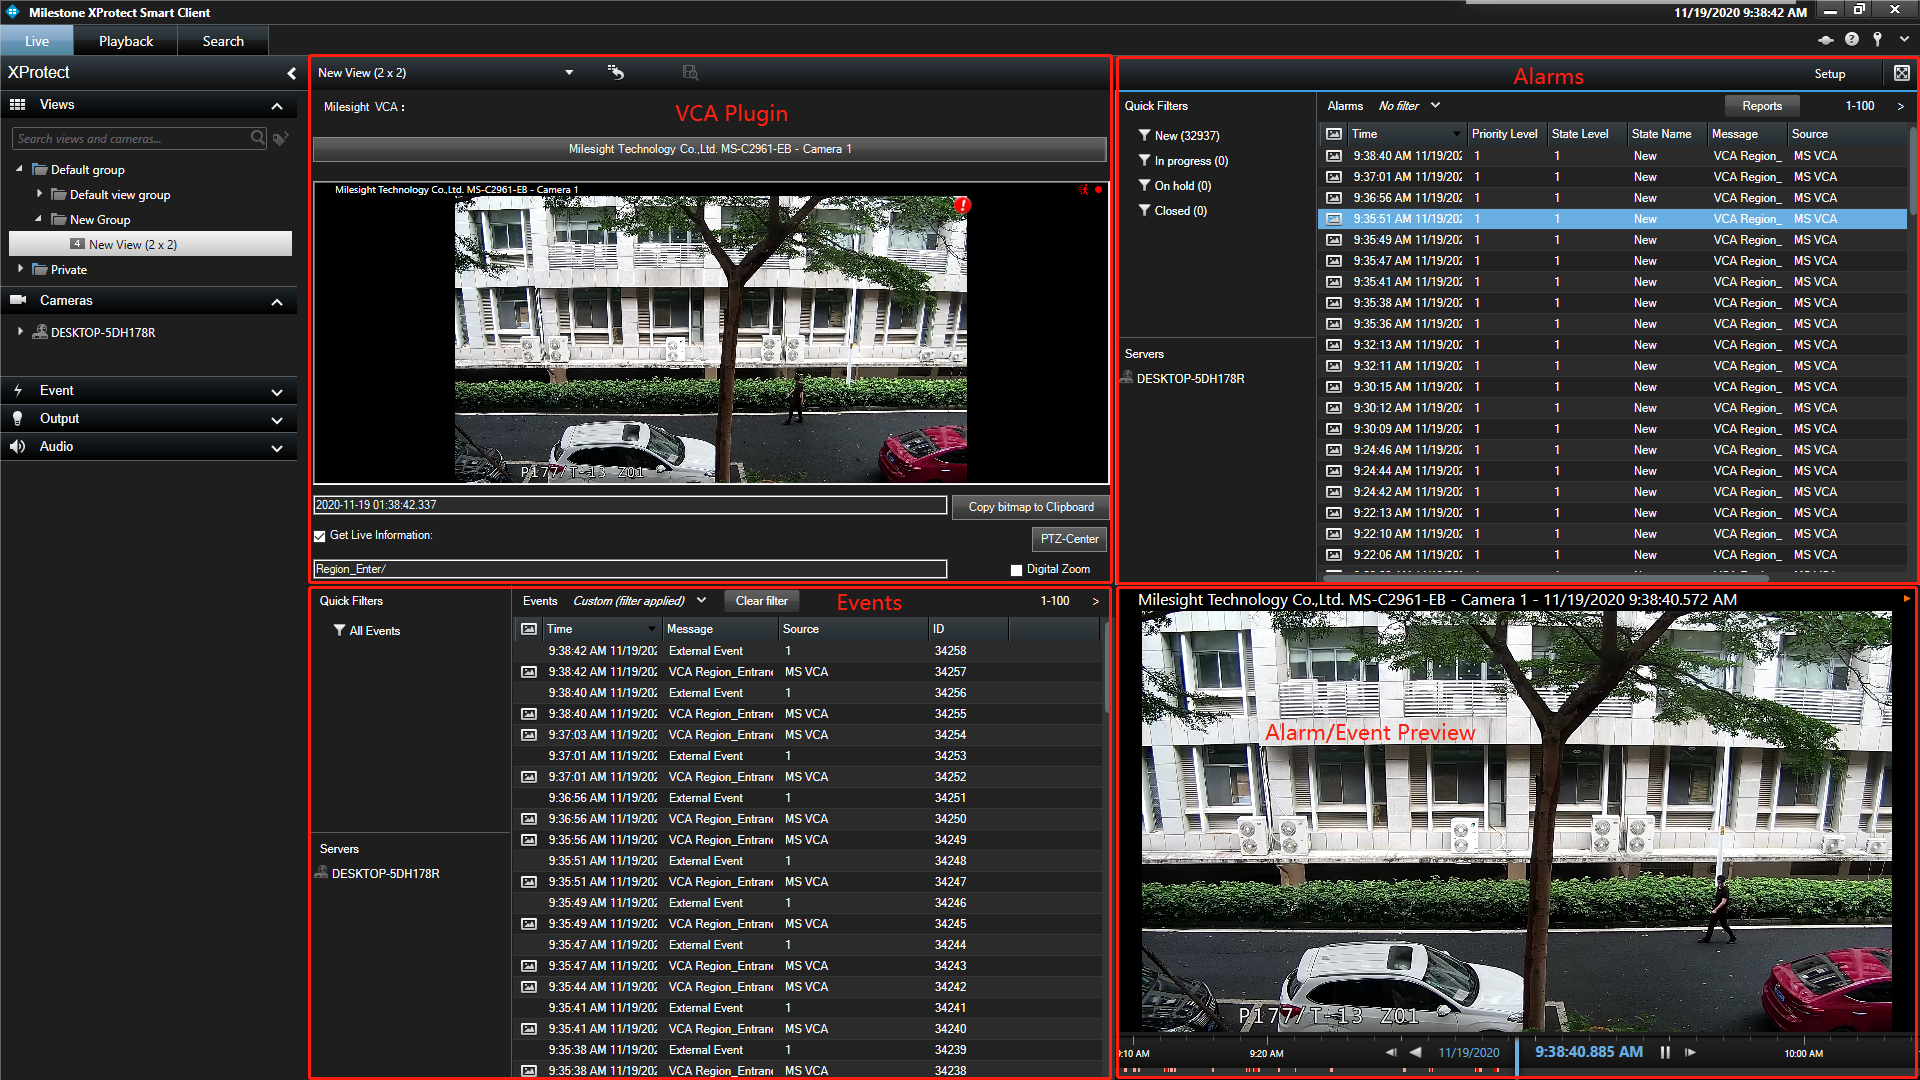Click Copy bitmap to Clipboard button

pyautogui.click(x=1030, y=507)
